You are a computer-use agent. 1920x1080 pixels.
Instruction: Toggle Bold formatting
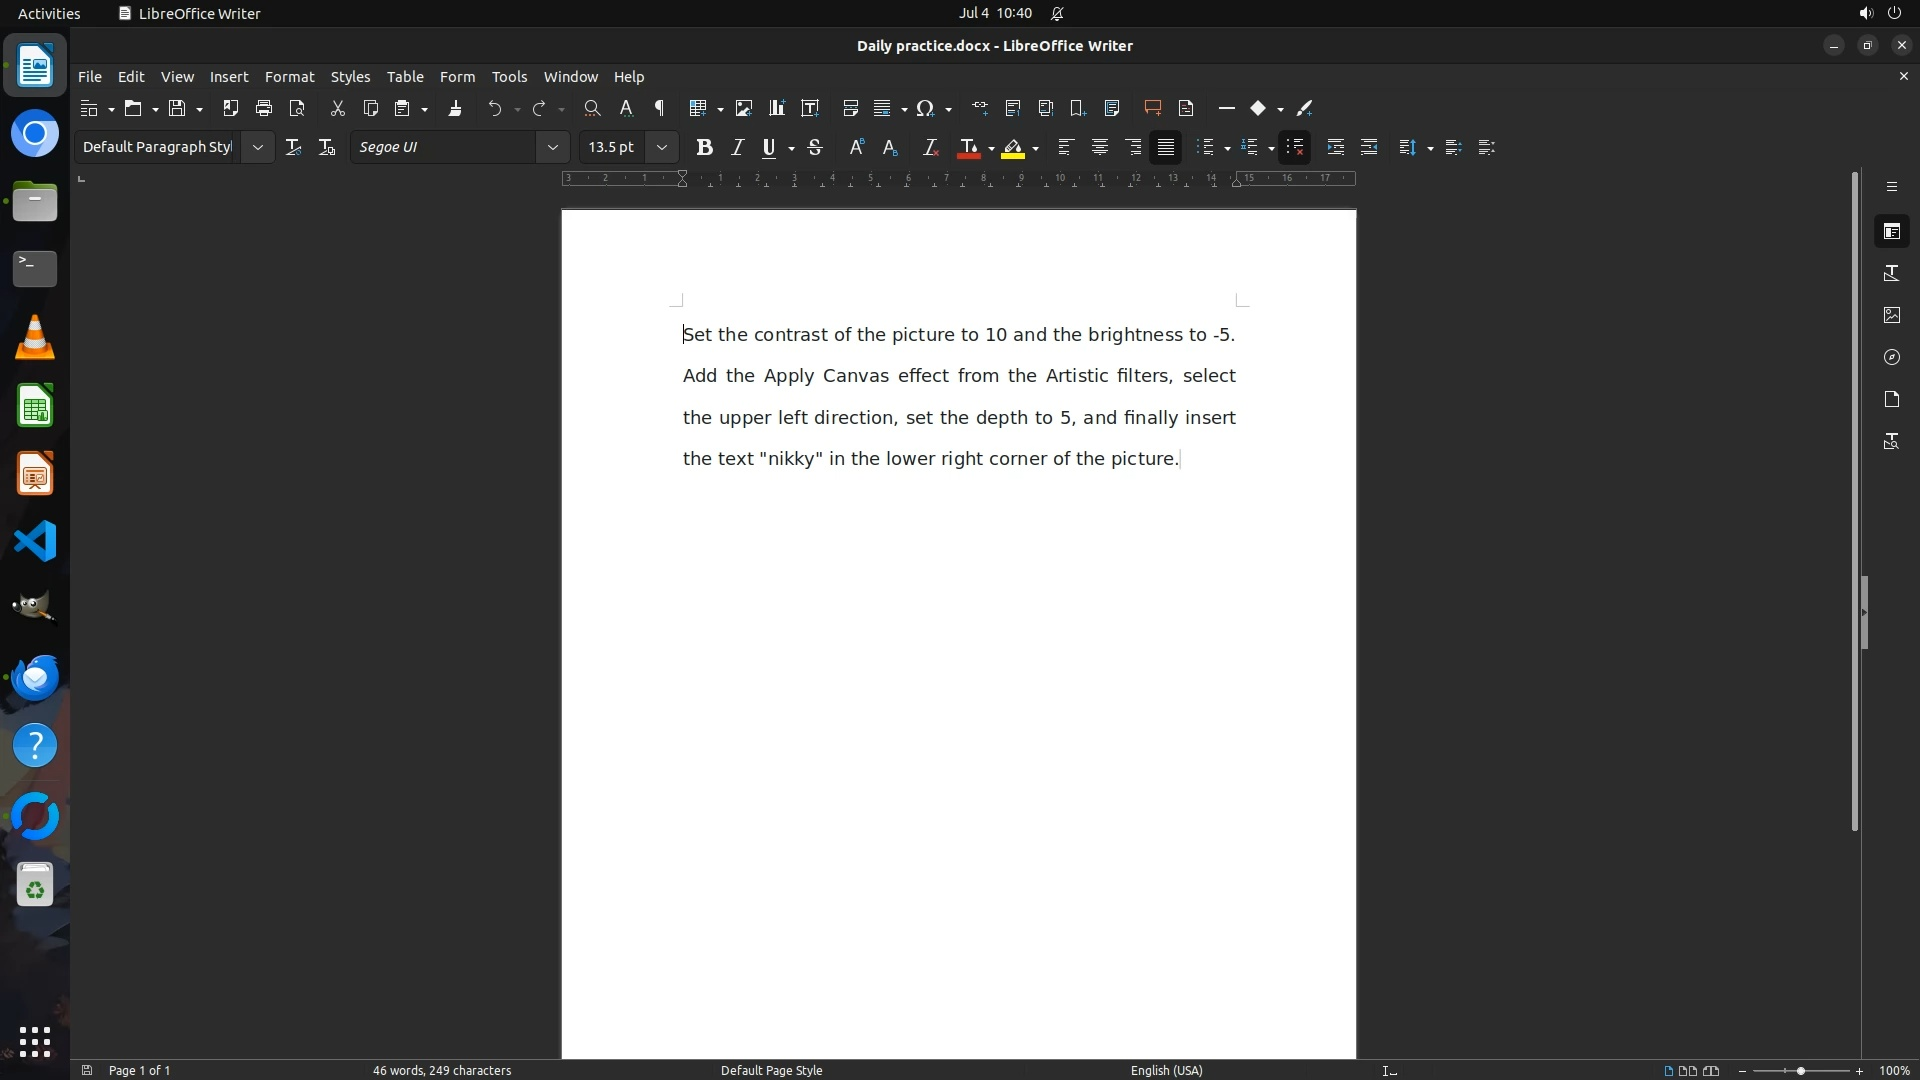[x=704, y=147]
